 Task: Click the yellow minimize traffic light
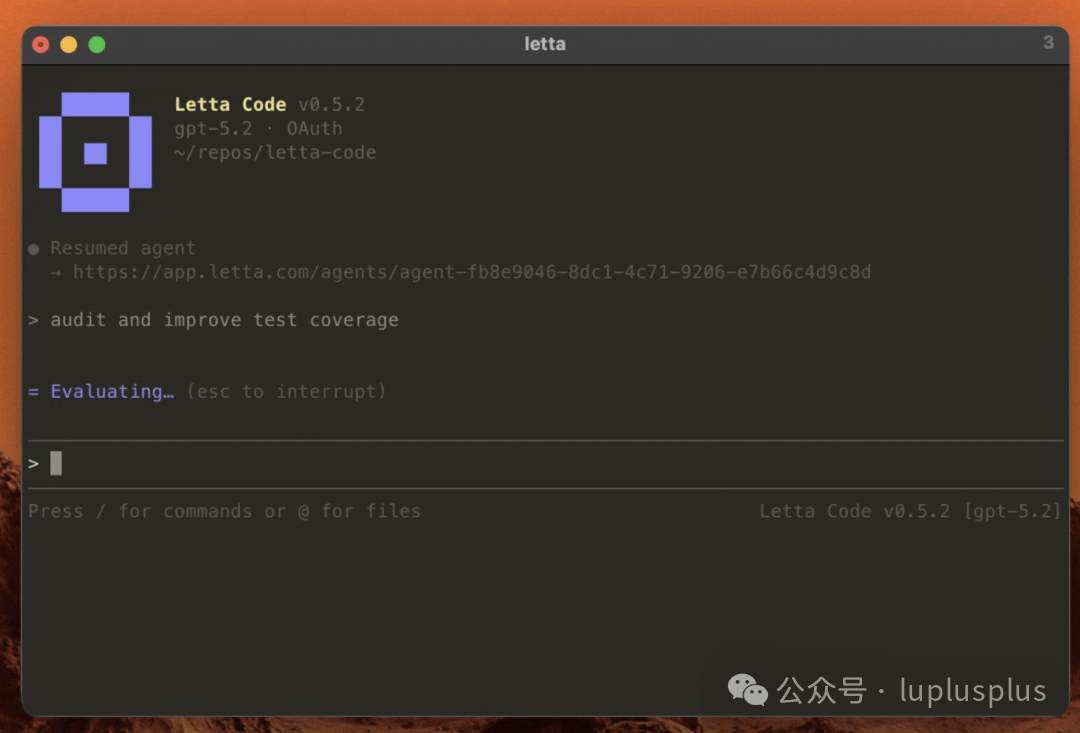click(68, 44)
